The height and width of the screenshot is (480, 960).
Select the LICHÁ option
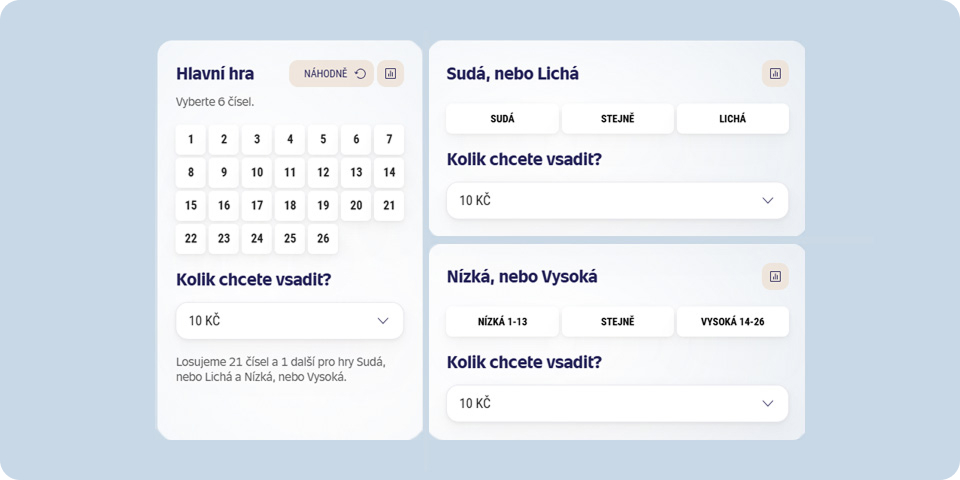732,119
